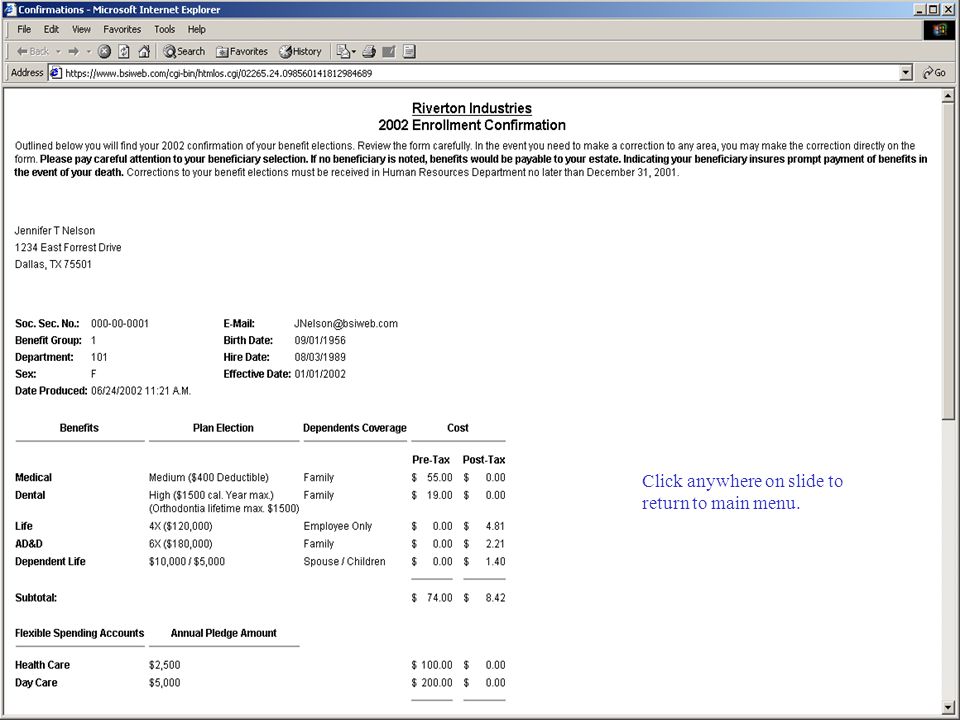Stop page loading with Stop icon
This screenshot has width=960, height=720.
point(104,51)
